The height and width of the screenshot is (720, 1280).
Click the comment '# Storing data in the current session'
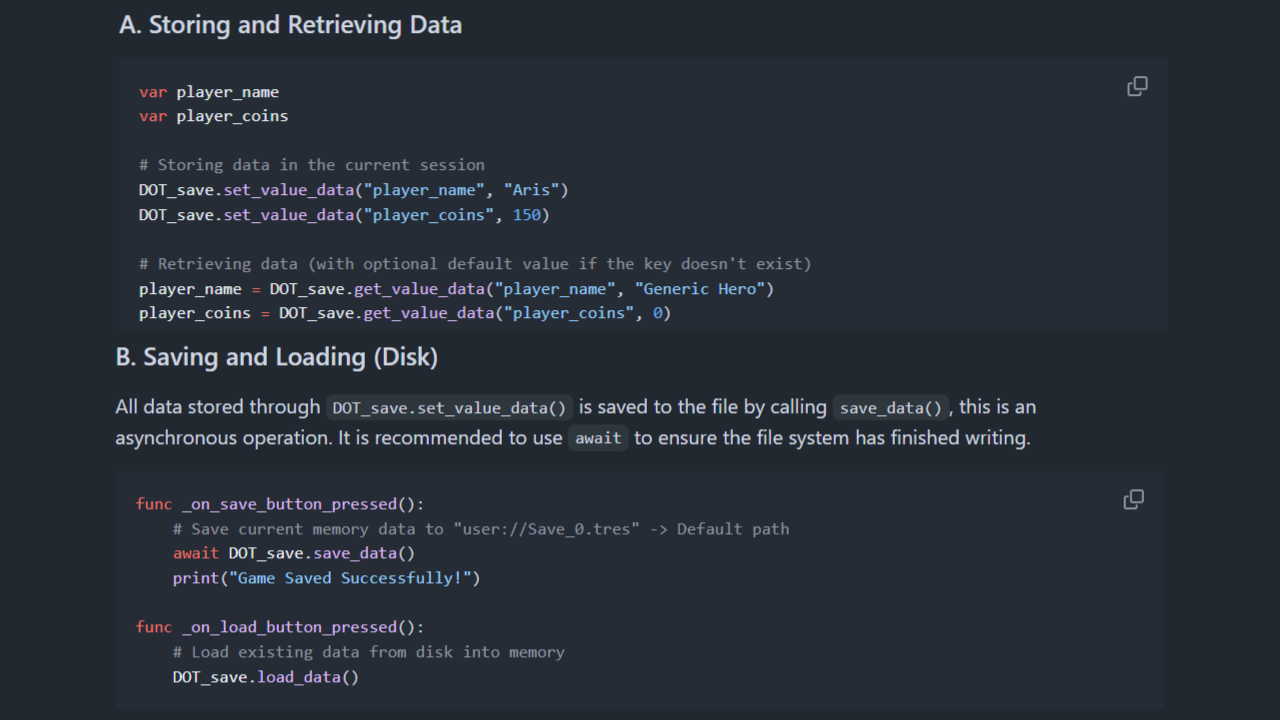(x=312, y=165)
